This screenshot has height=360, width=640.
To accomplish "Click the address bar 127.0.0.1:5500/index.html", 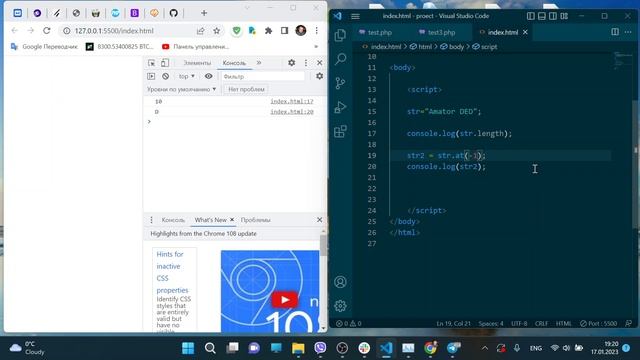I will tap(114, 31).
